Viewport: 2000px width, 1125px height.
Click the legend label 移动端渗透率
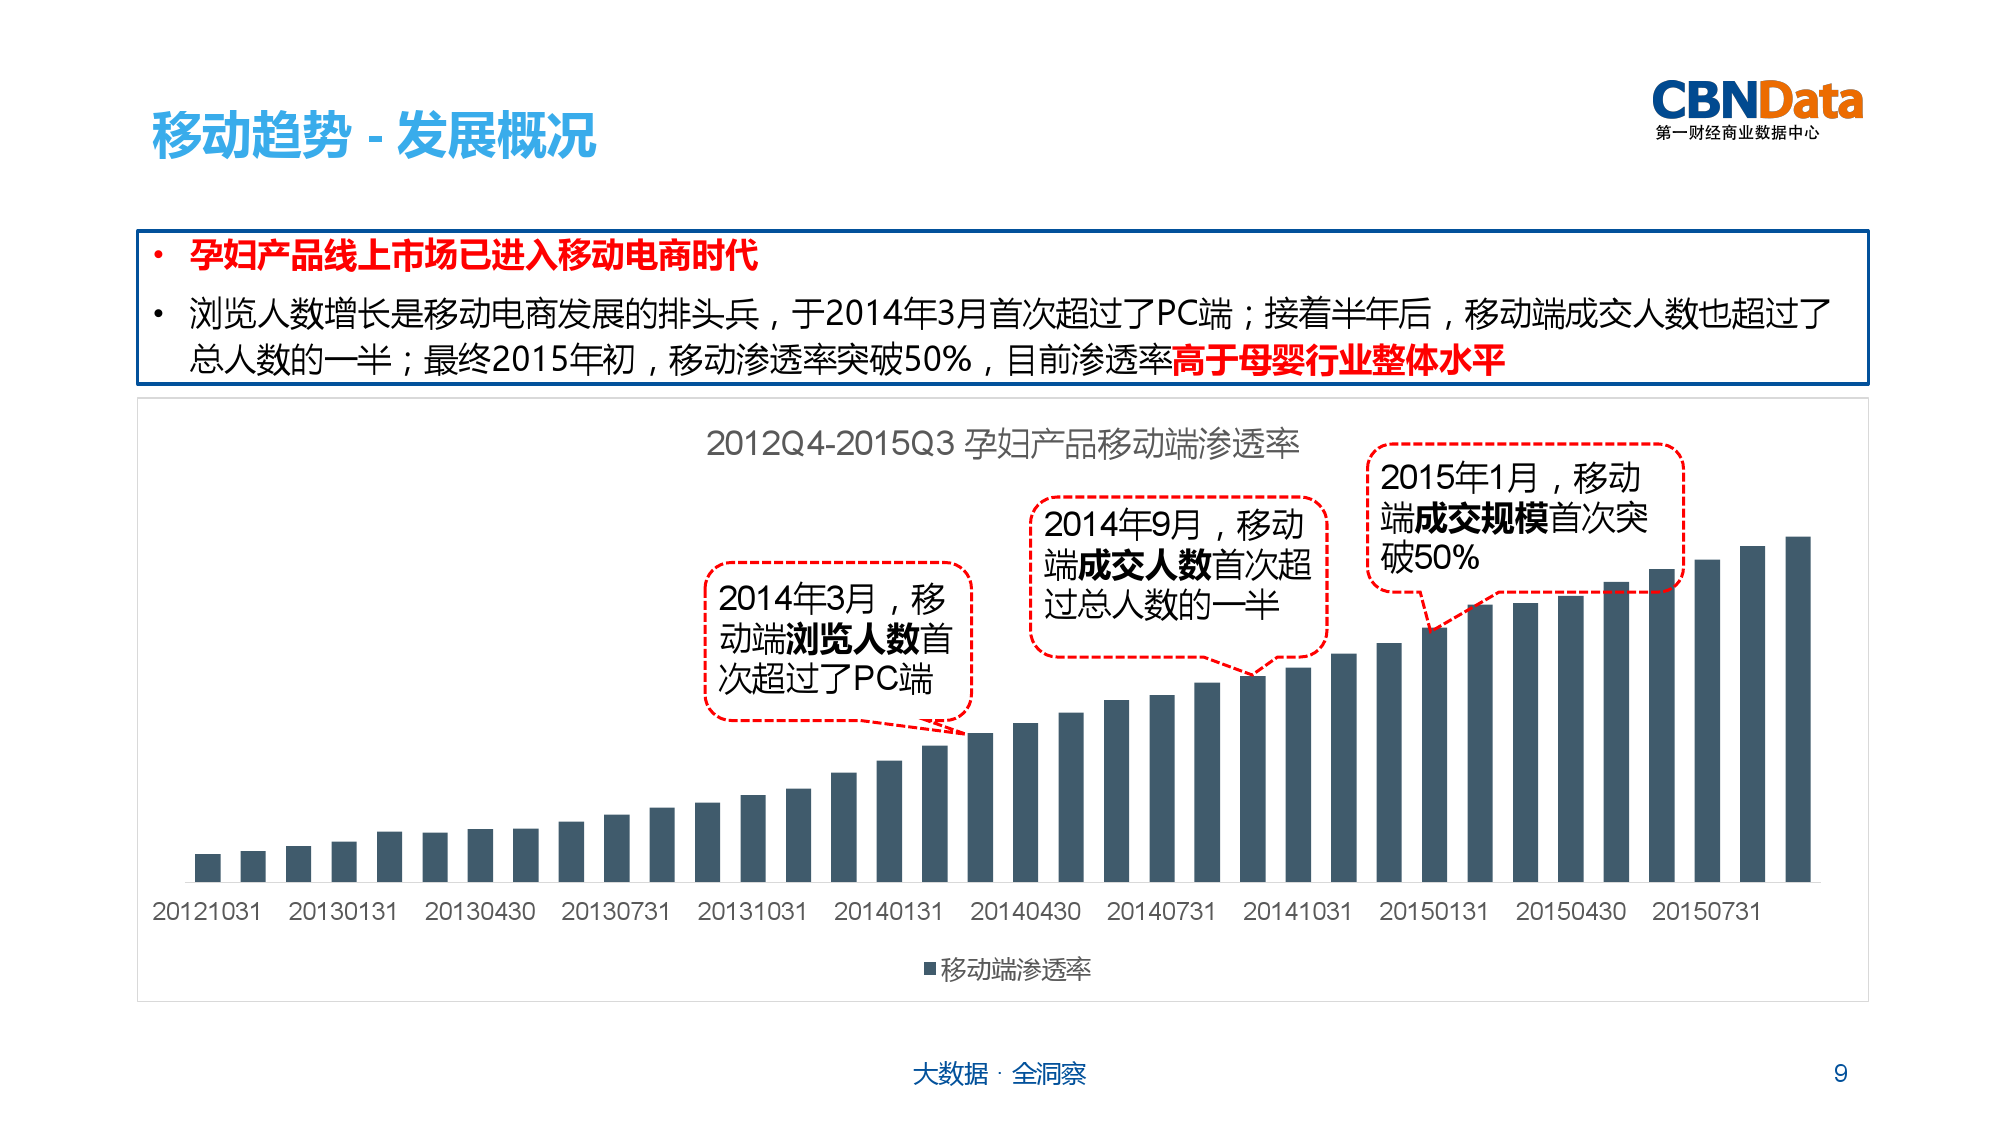pyautogui.click(x=1016, y=969)
